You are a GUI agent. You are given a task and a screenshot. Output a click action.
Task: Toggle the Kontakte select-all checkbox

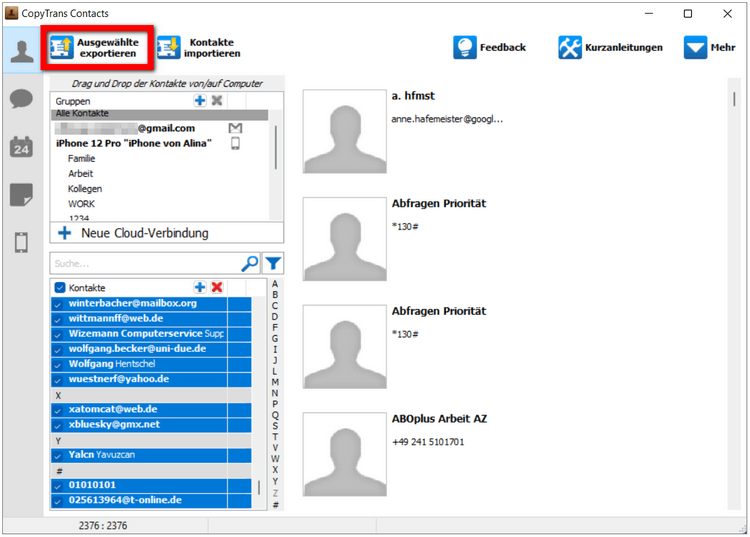point(60,287)
